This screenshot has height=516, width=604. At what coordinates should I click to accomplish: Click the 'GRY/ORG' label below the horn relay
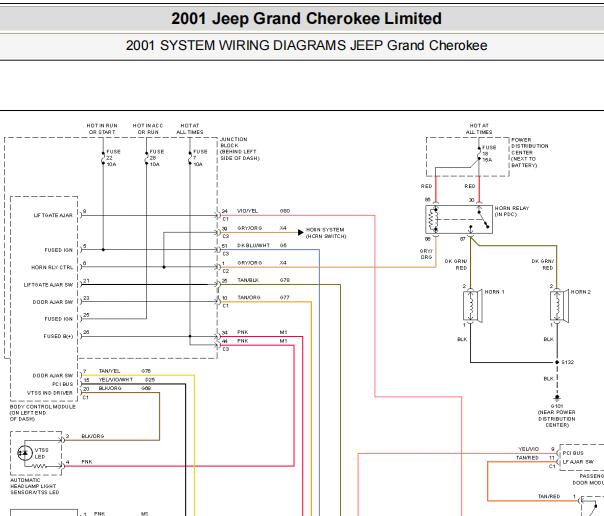[426, 254]
